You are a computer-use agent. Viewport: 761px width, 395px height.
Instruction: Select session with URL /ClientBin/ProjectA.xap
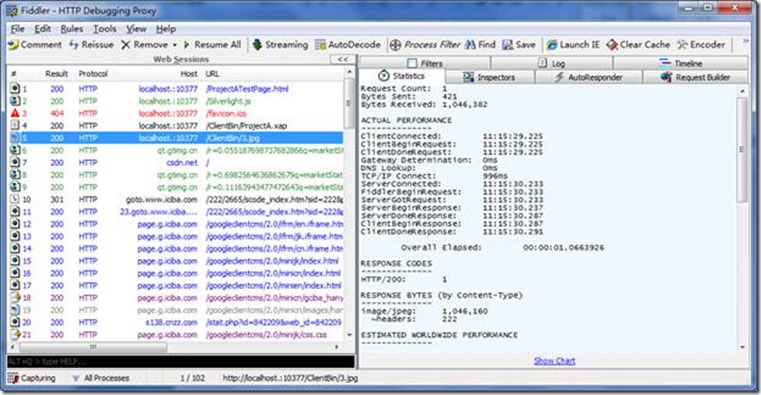tap(176, 126)
